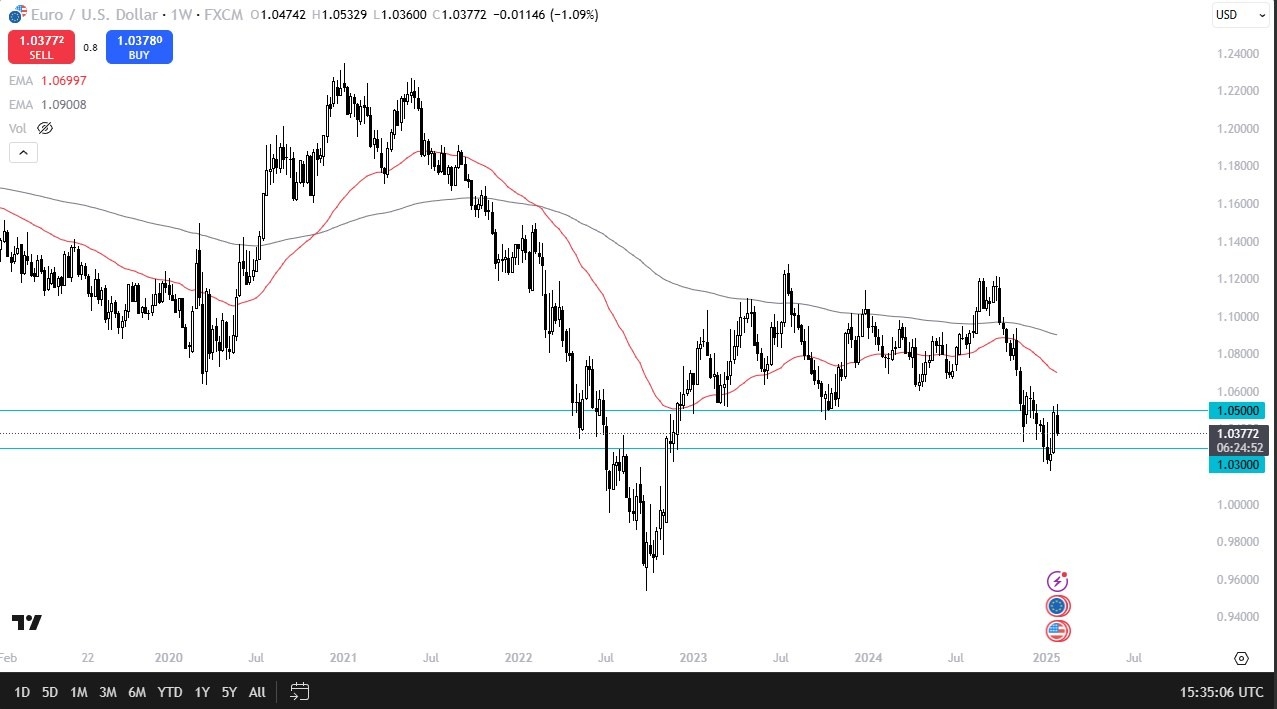Select the YTD time range
The width and height of the screenshot is (1277, 709).
(x=170, y=691)
